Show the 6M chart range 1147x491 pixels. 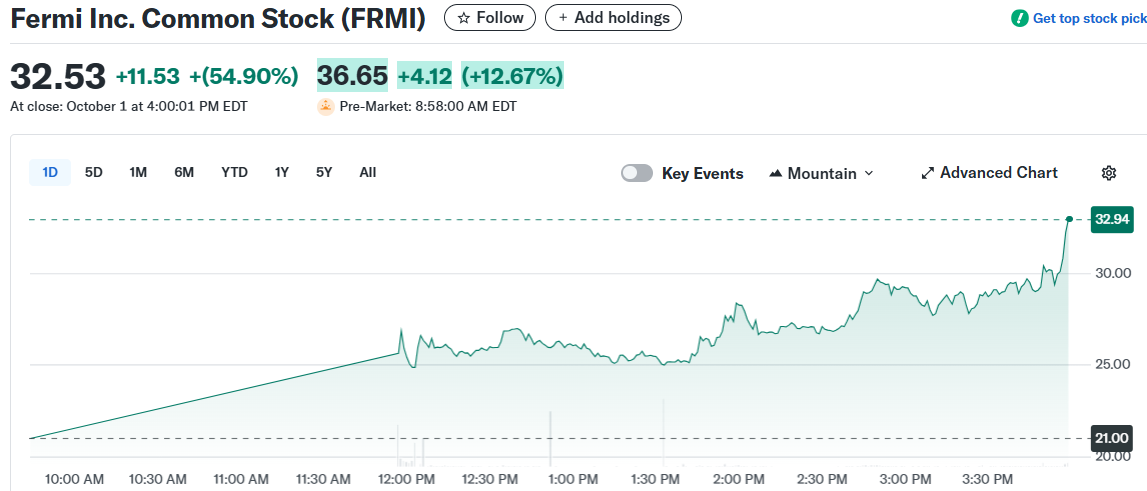pyautogui.click(x=184, y=172)
